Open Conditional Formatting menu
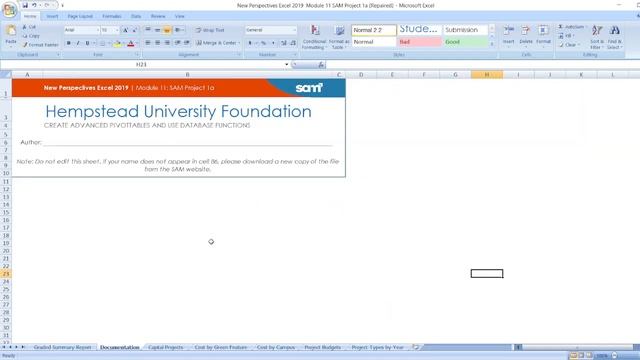This screenshot has width=640, height=360. (314, 37)
